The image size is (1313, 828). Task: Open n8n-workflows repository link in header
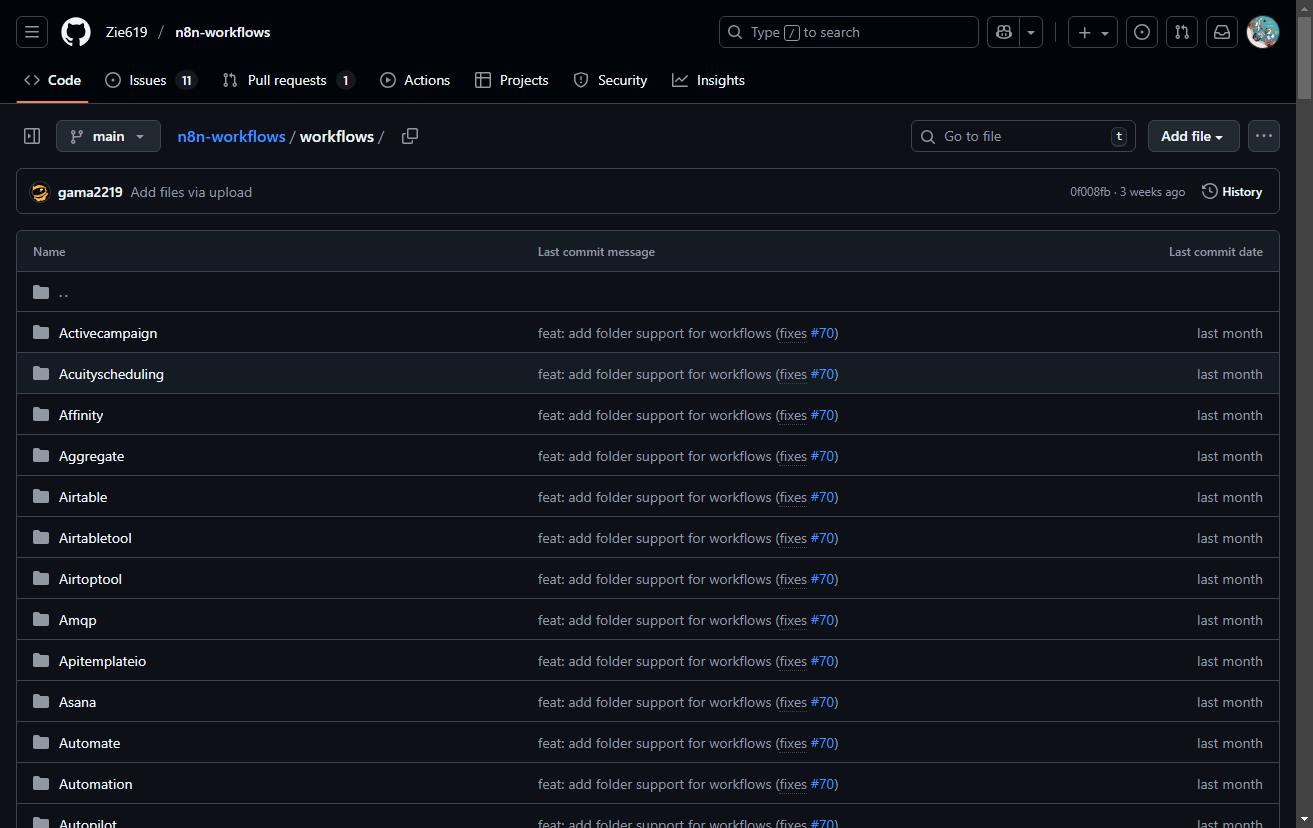click(x=223, y=32)
